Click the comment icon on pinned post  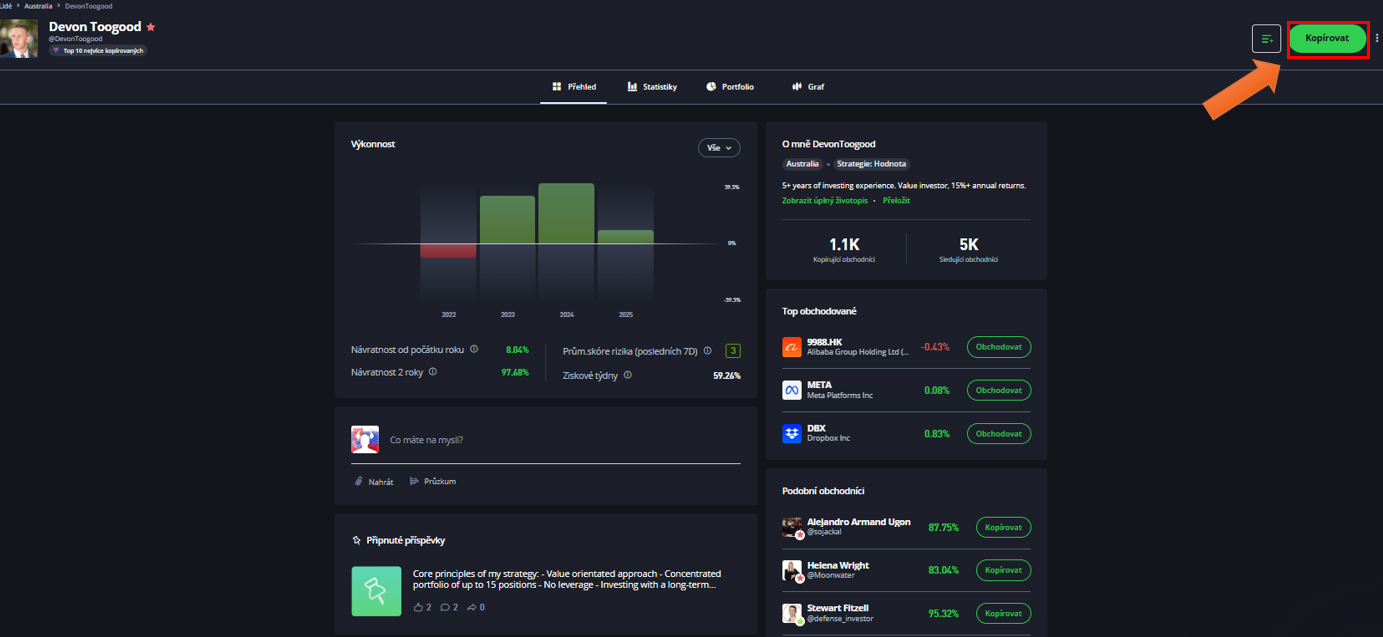tap(446, 607)
